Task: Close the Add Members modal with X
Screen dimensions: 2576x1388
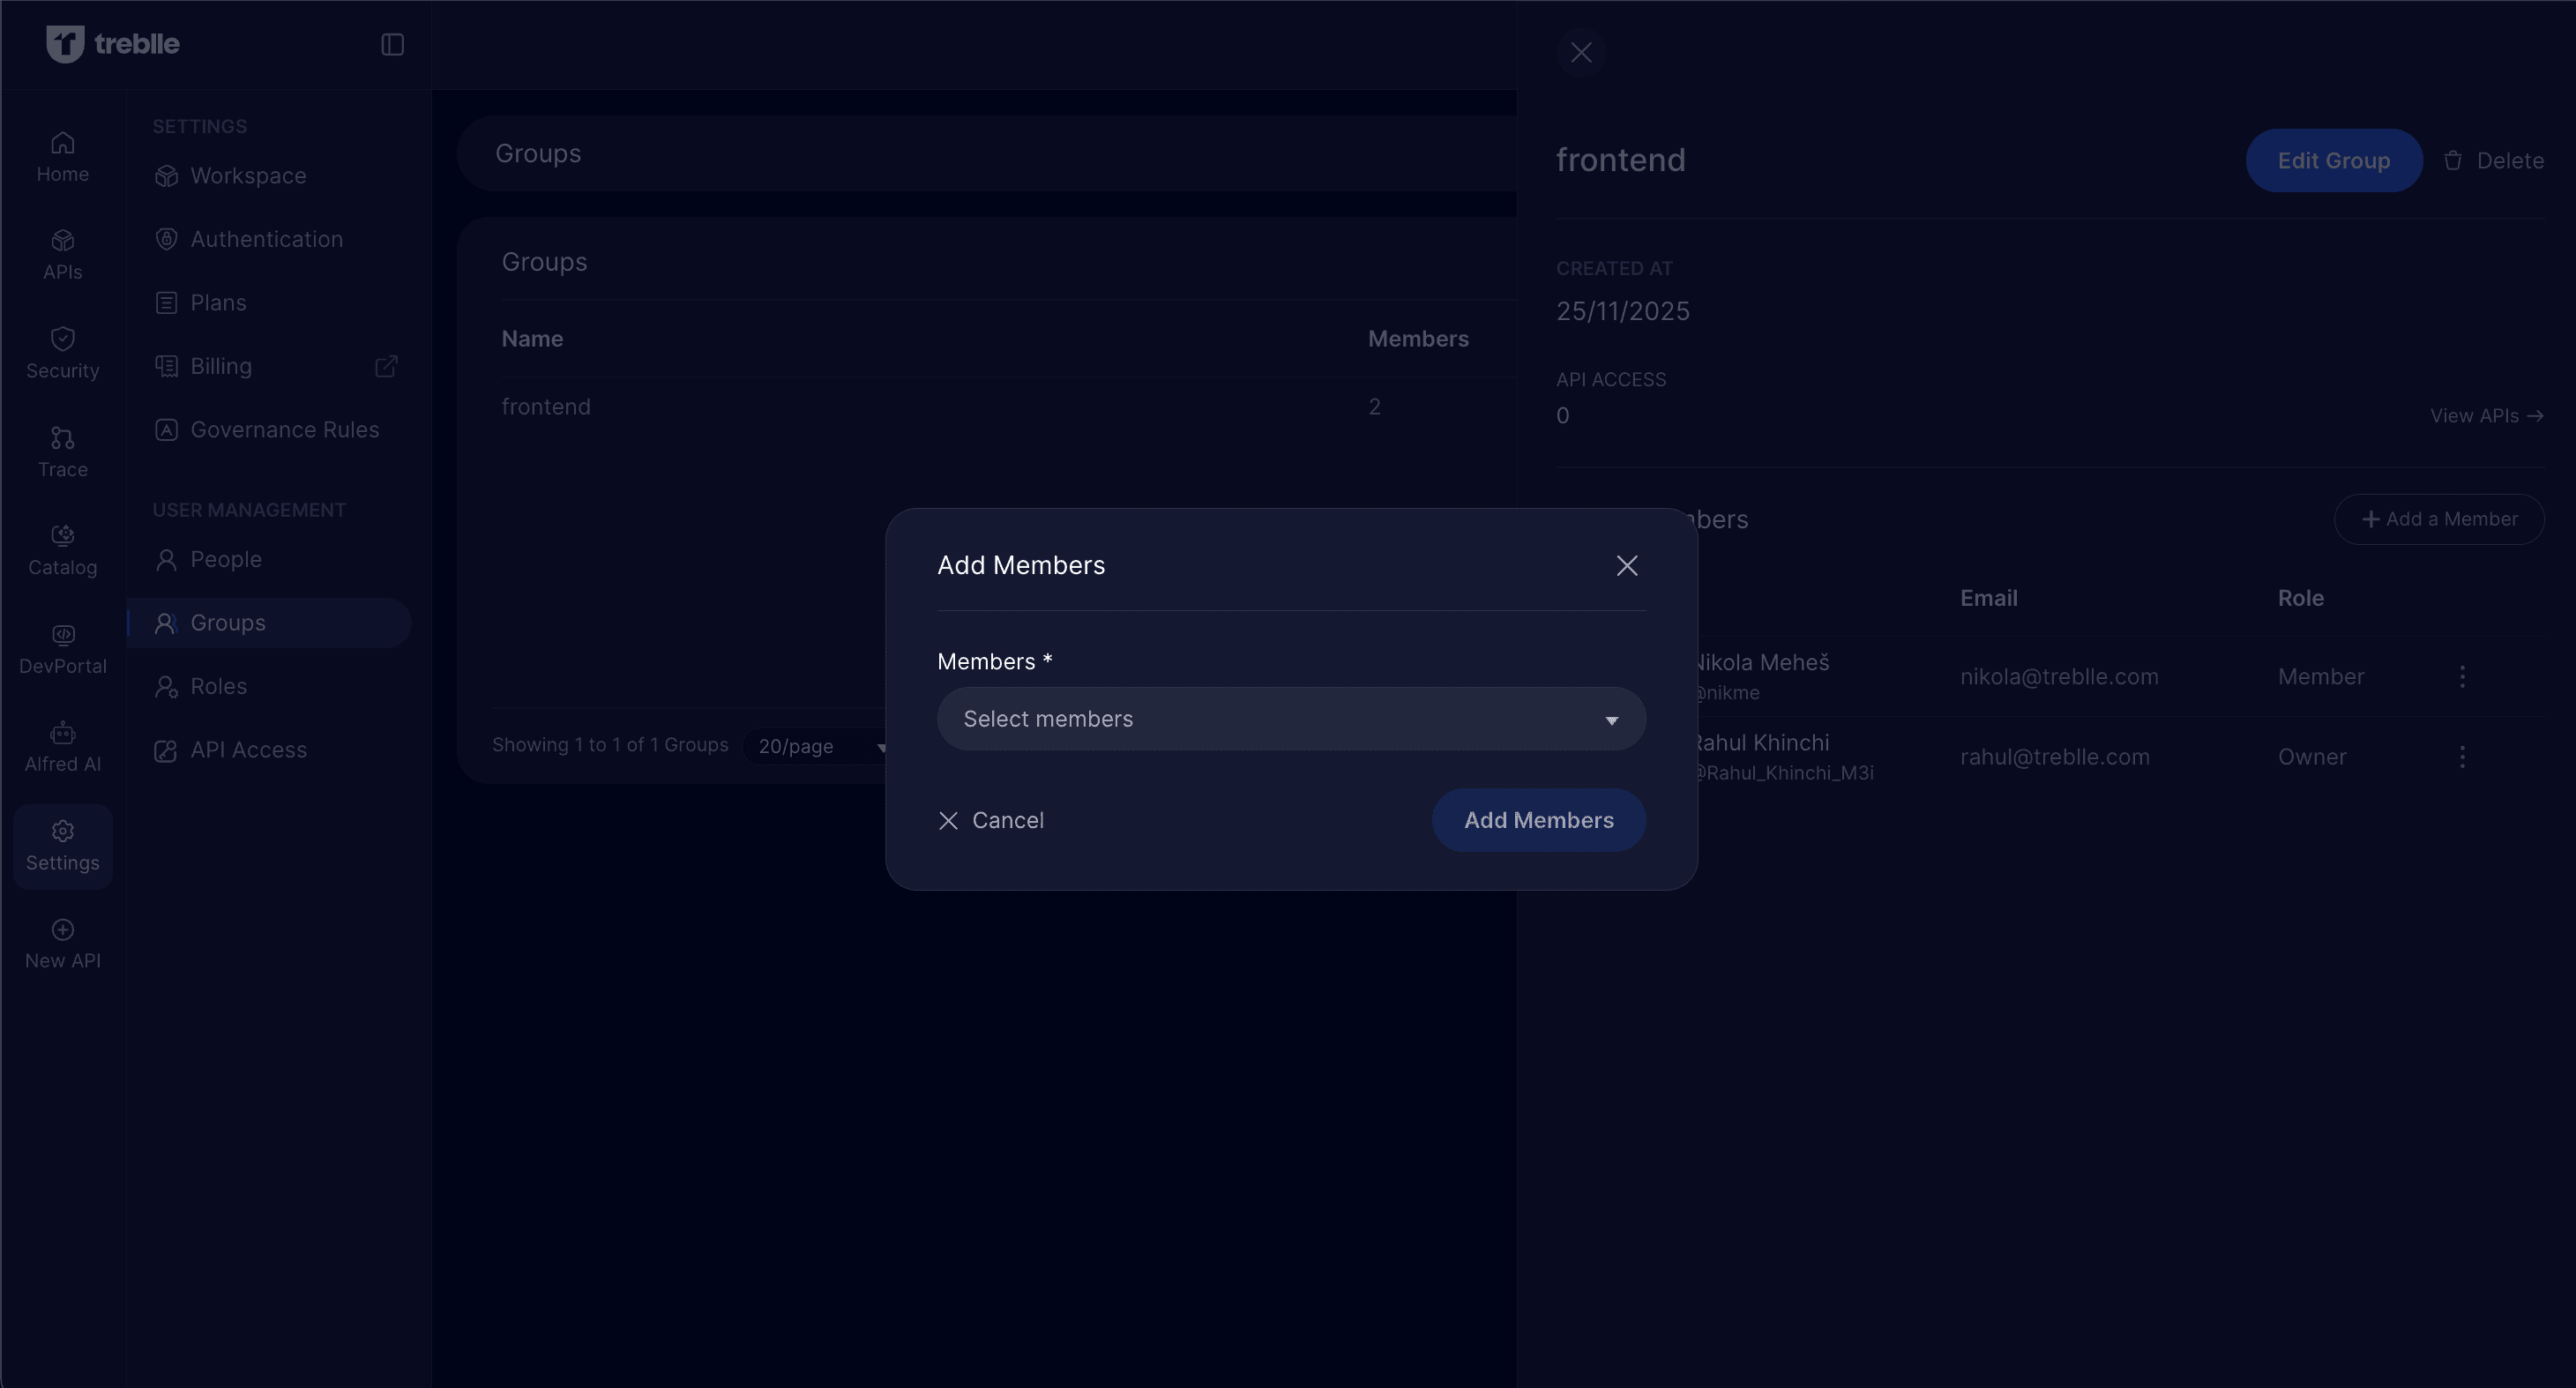Action: pos(1626,566)
